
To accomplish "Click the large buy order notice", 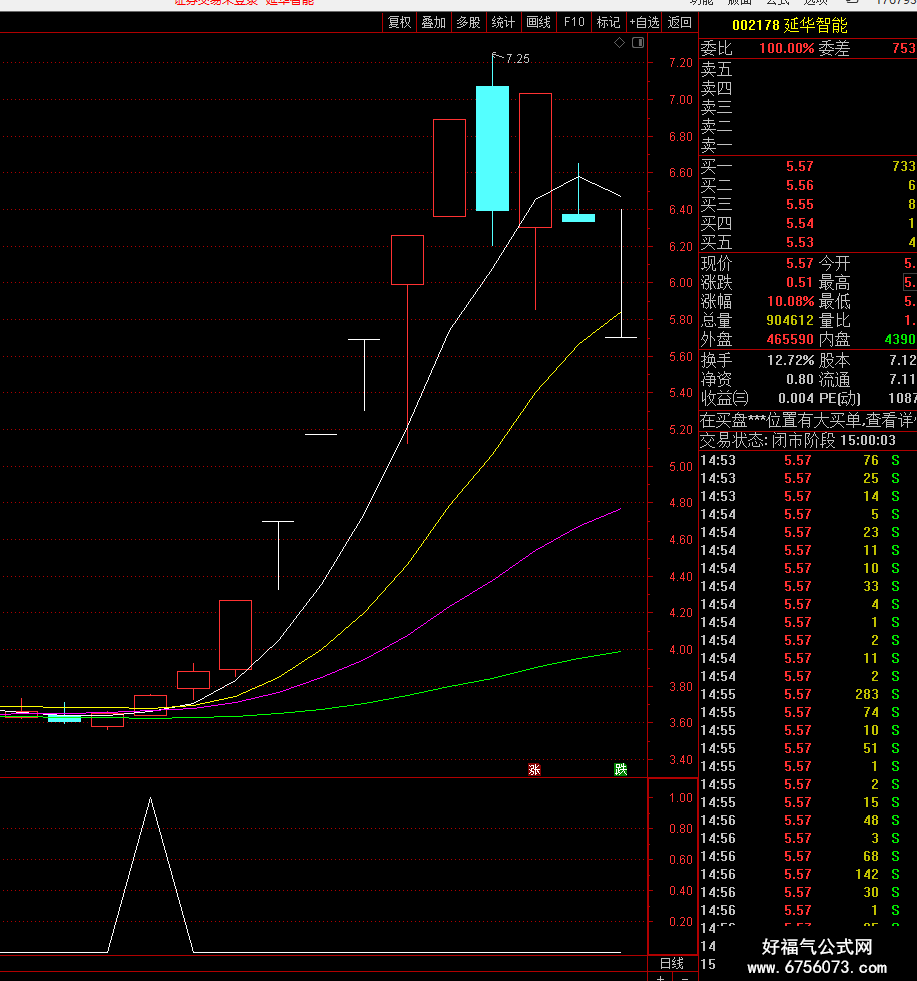I will [808, 420].
